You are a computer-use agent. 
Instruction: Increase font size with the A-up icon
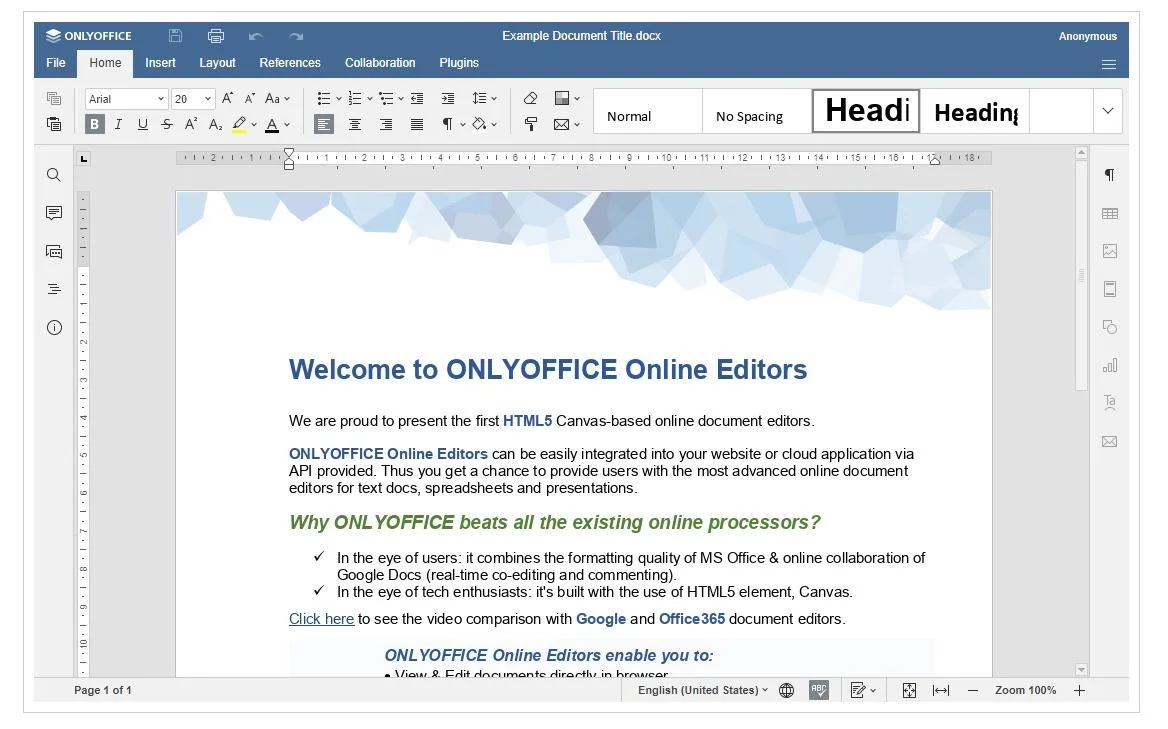click(x=228, y=98)
